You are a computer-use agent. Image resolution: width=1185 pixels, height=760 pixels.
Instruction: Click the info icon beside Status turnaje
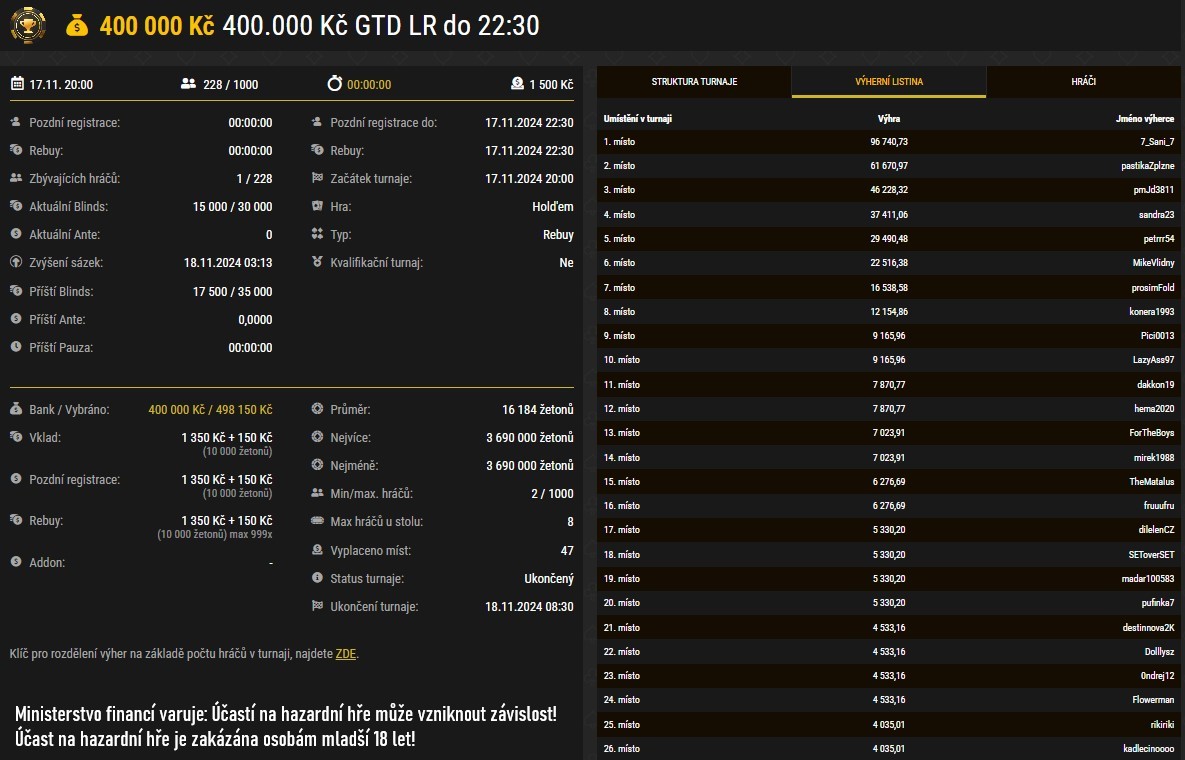tap(318, 578)
